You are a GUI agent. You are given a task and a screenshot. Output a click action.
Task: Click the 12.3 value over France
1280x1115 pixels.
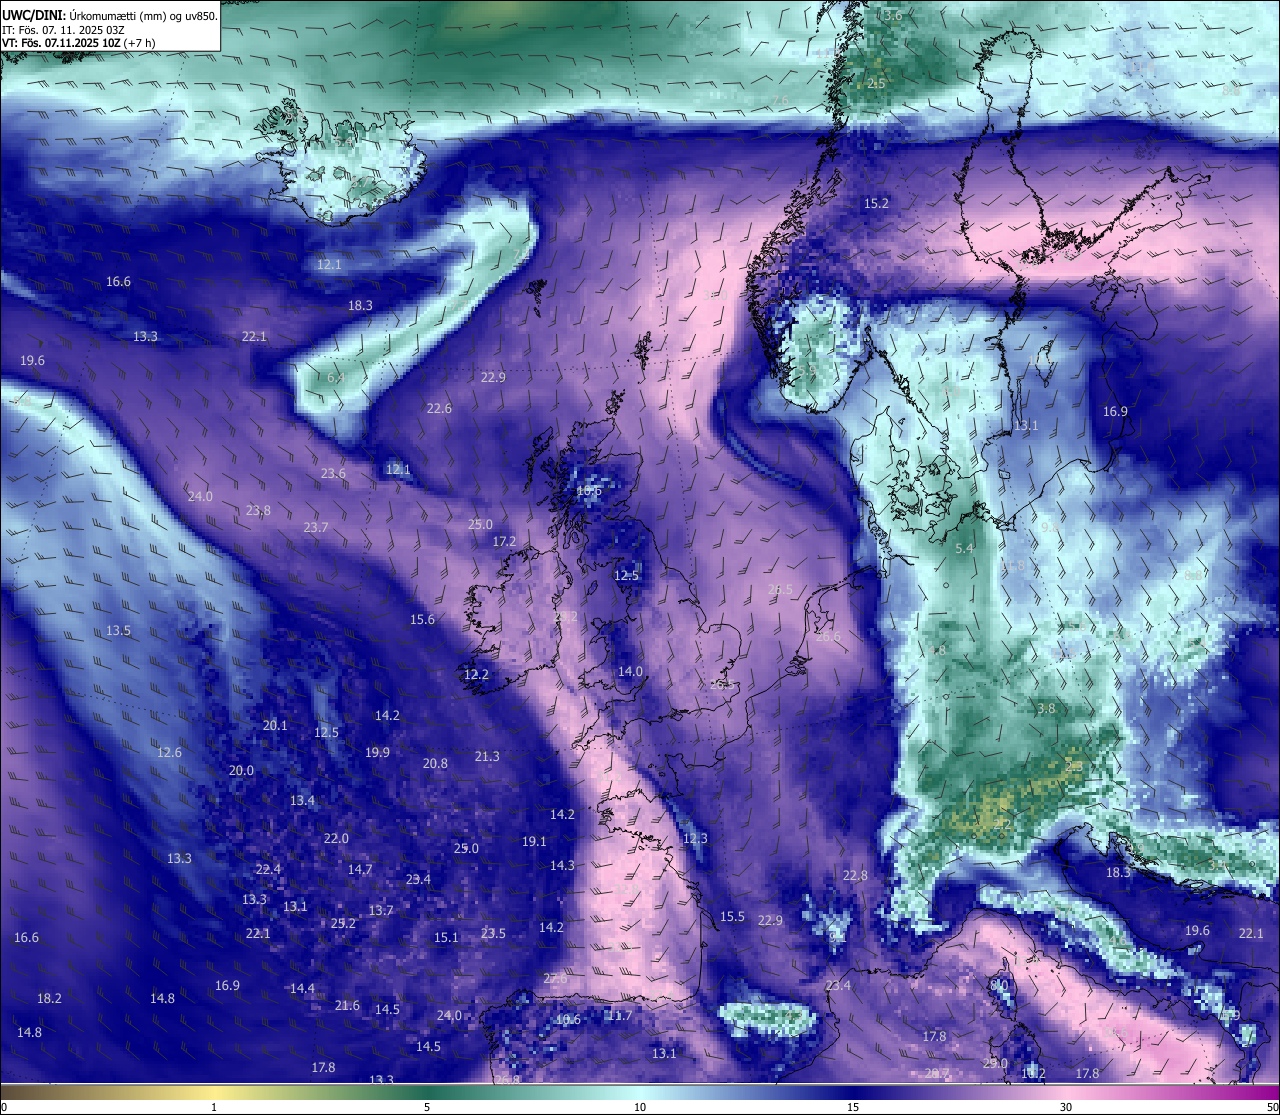coord(695,838)
